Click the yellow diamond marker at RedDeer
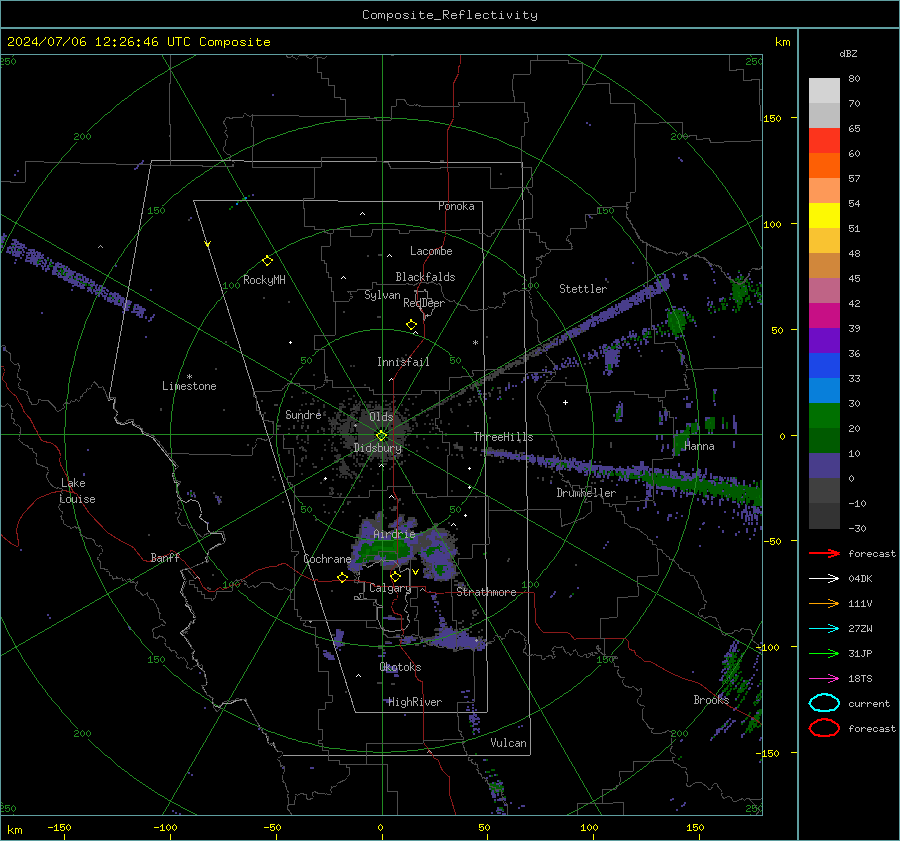This screenshot has width=900, height=841. pyautogui.click(x=412, y=325)
